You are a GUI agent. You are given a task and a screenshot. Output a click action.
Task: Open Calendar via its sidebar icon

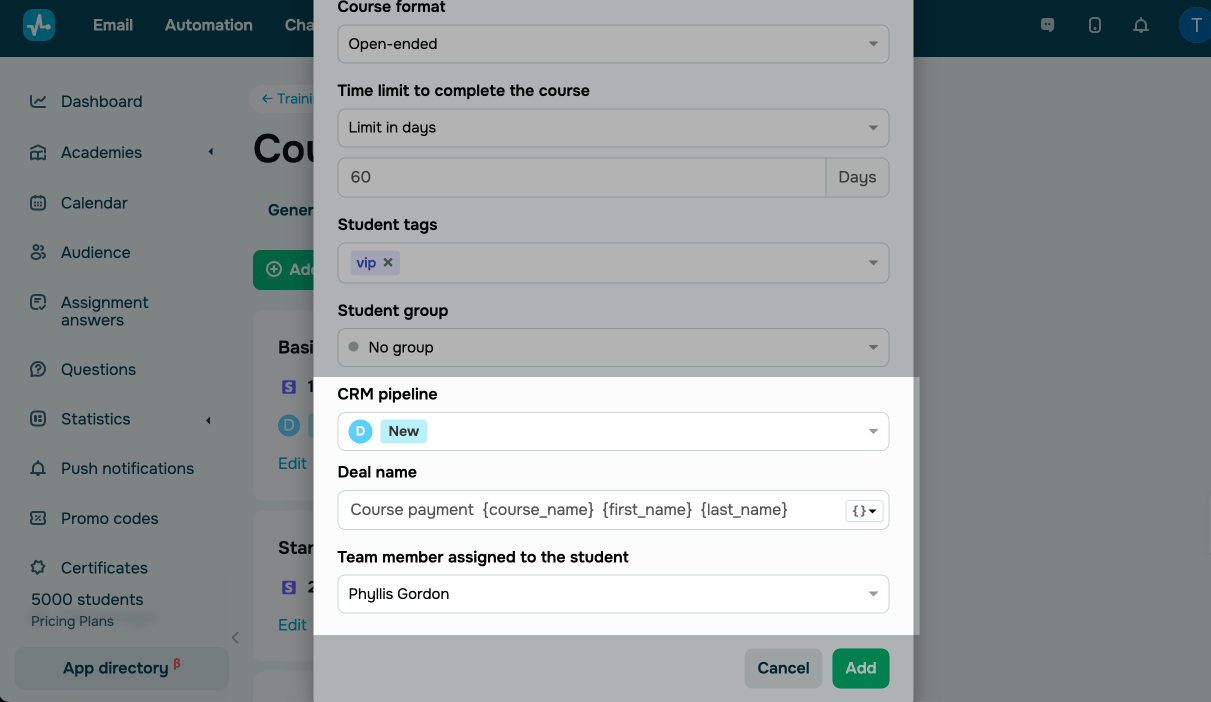click(38, 203)
